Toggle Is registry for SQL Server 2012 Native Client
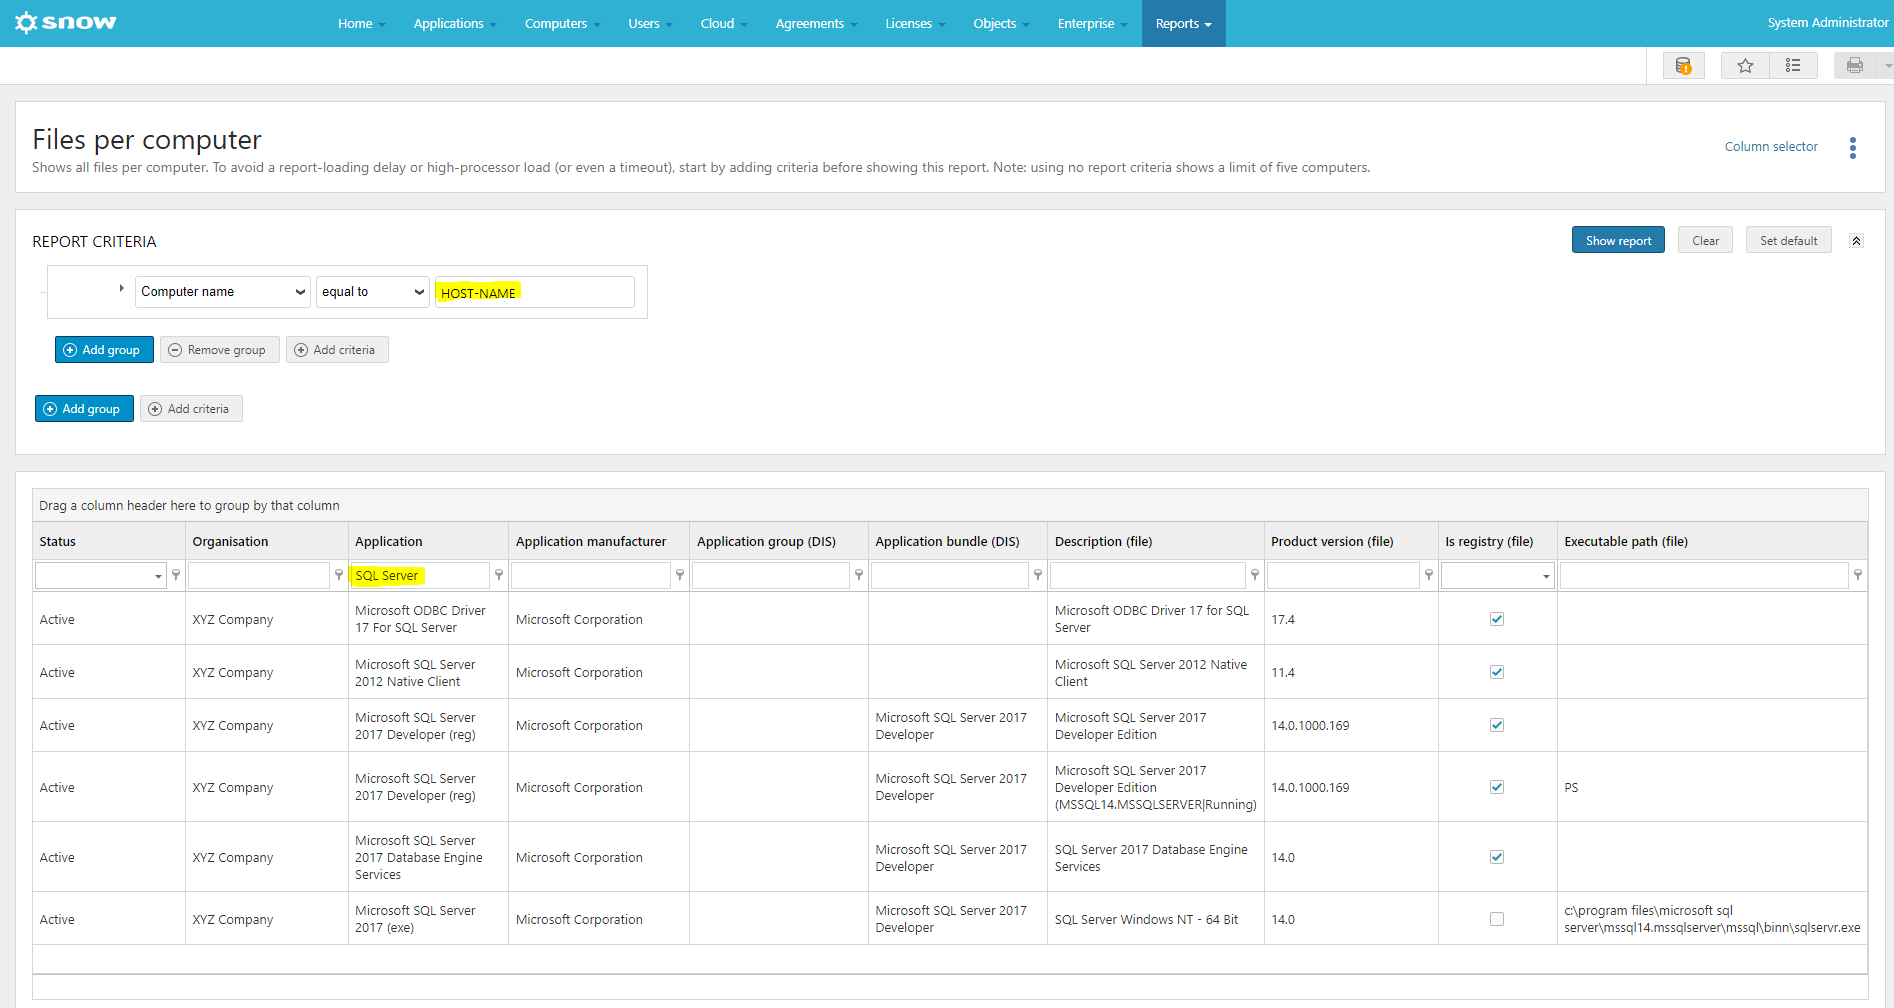This screenshot has width=1894, height=1008. [x=1497, y=672]
